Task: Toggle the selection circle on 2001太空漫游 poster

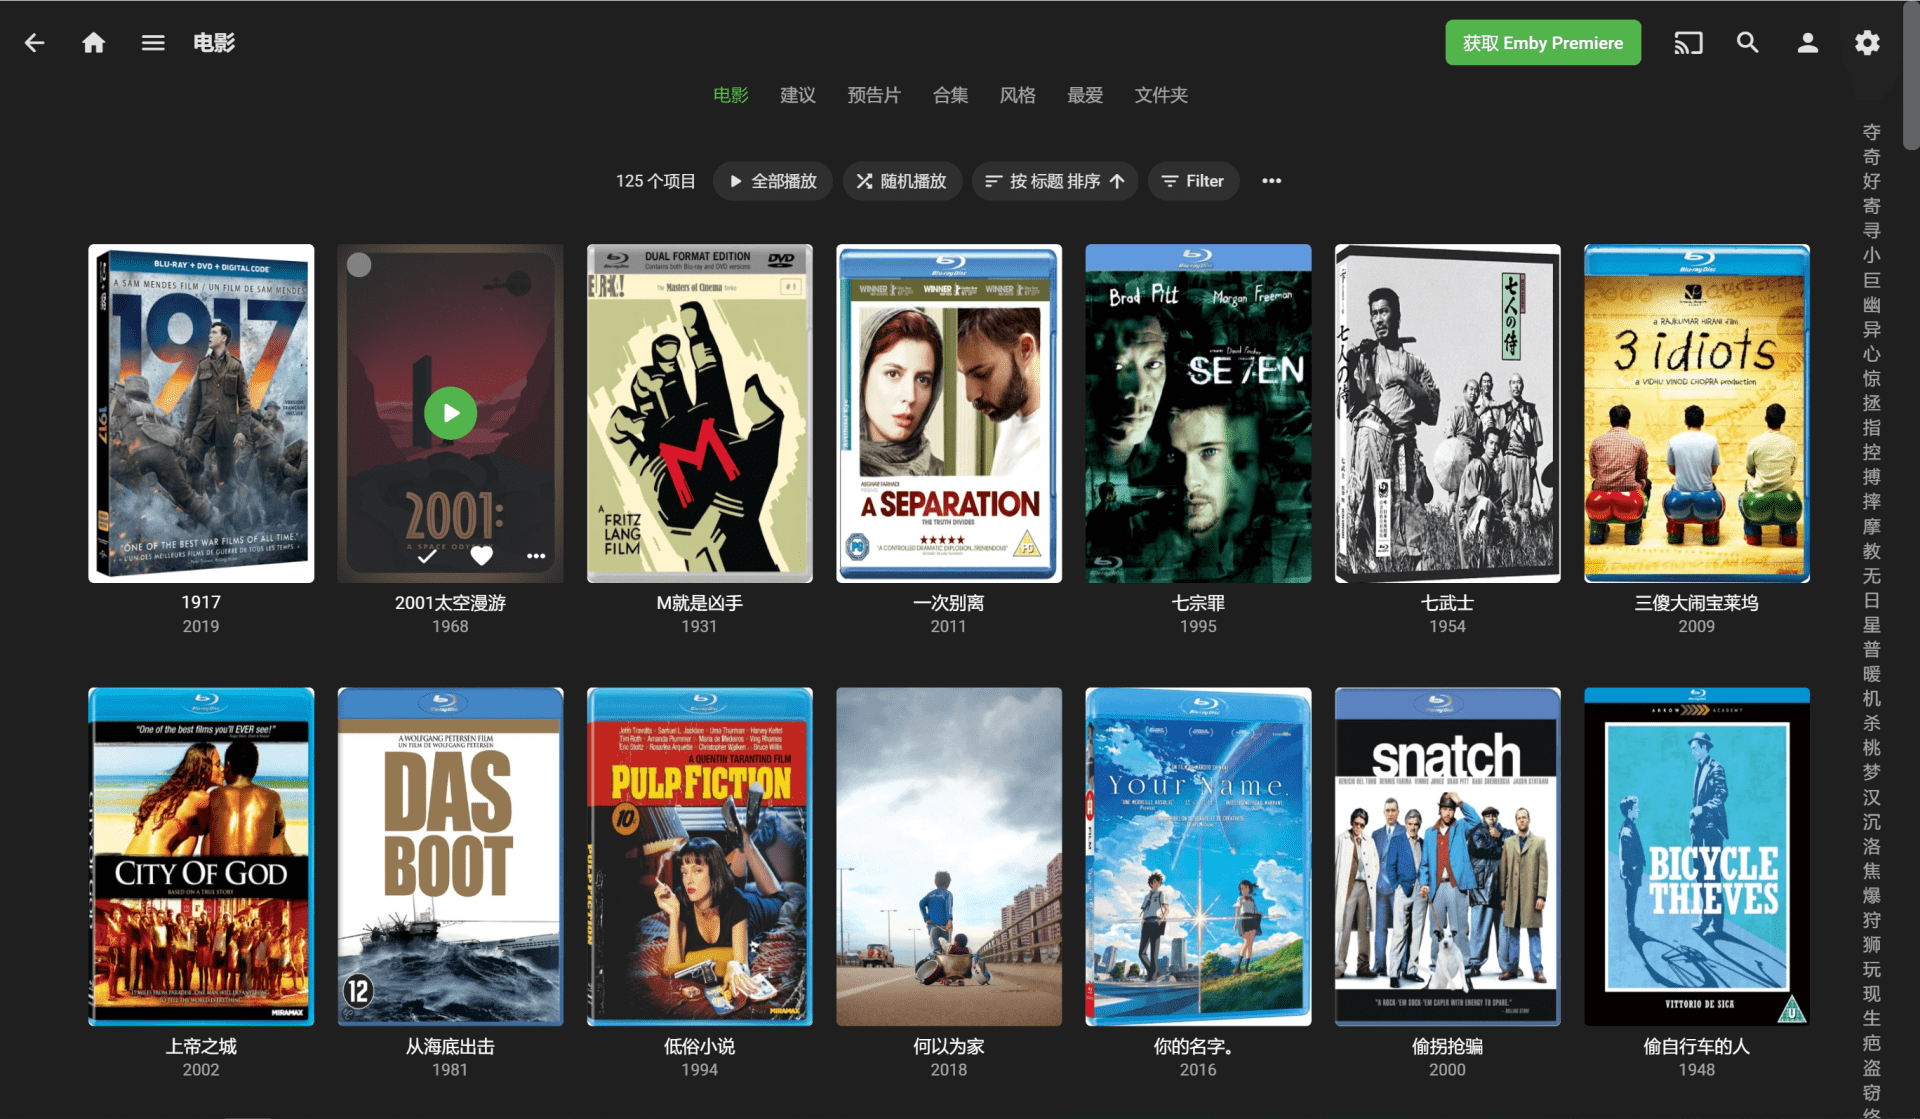Action: (x=359, y=265)
